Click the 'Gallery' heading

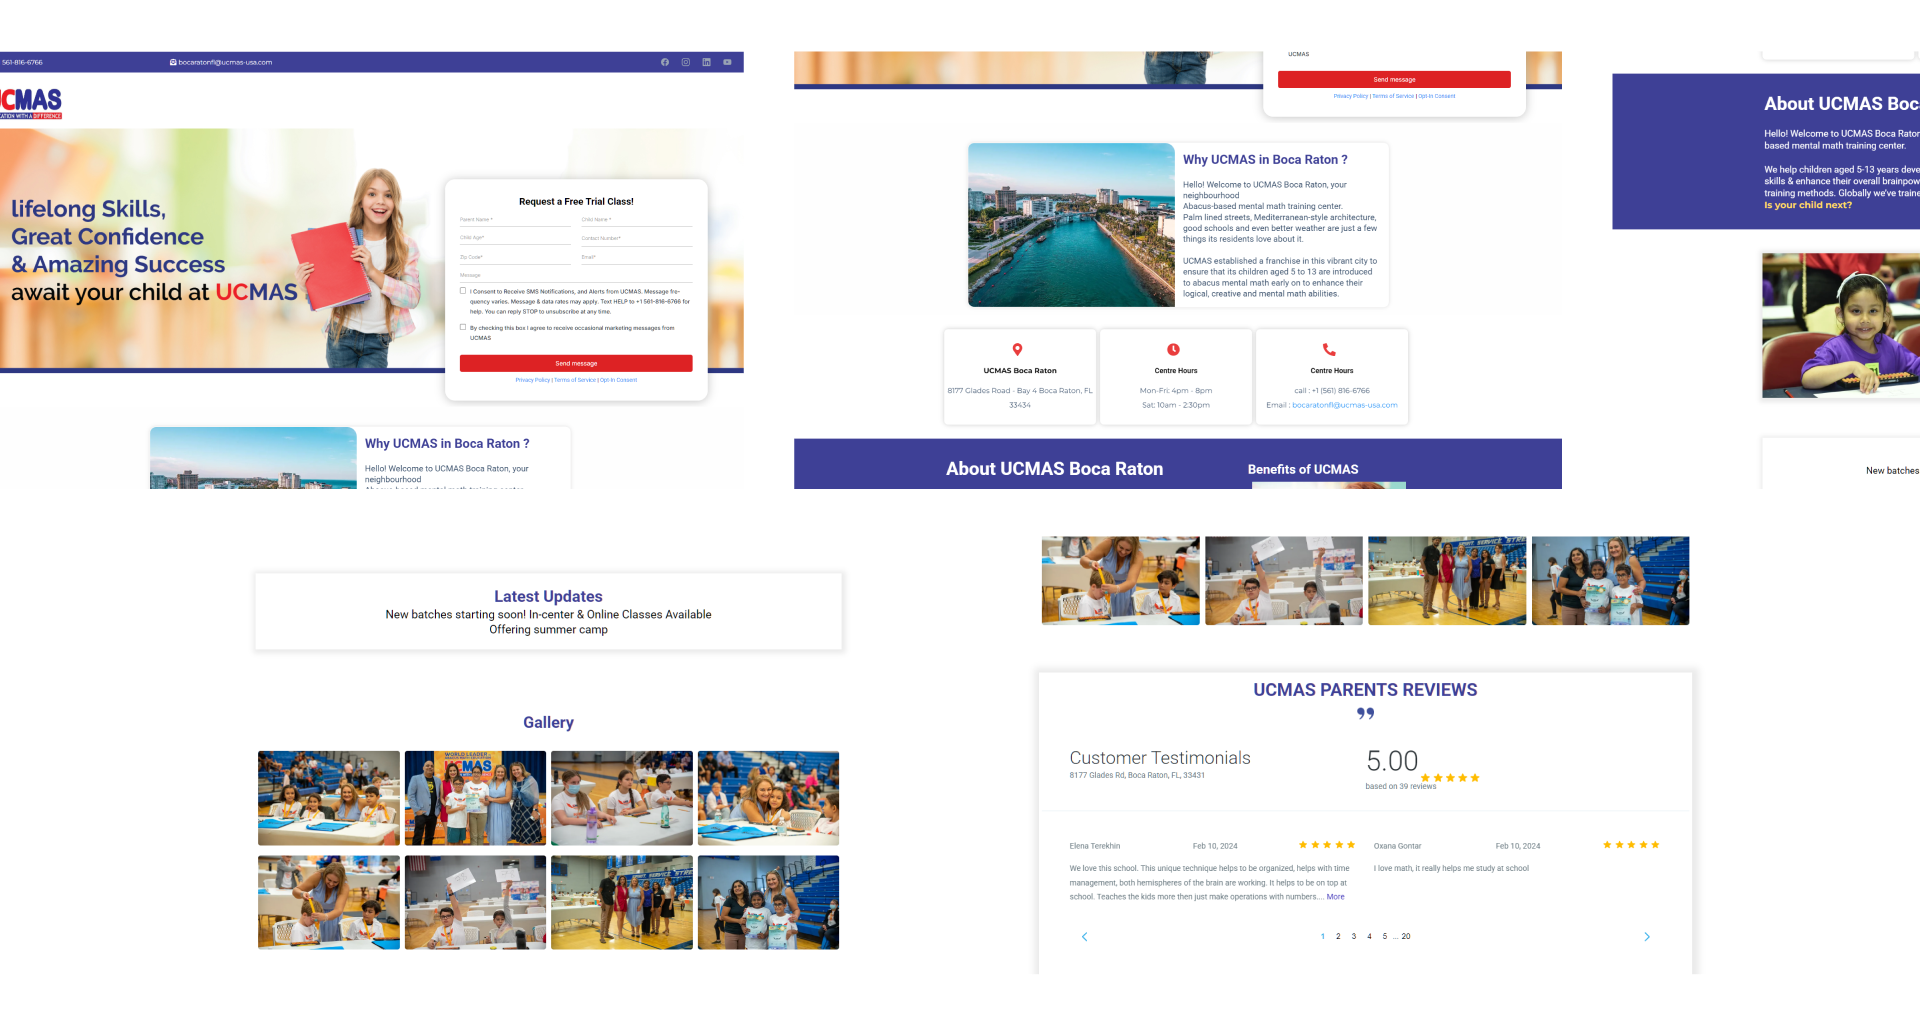point(548,722)
